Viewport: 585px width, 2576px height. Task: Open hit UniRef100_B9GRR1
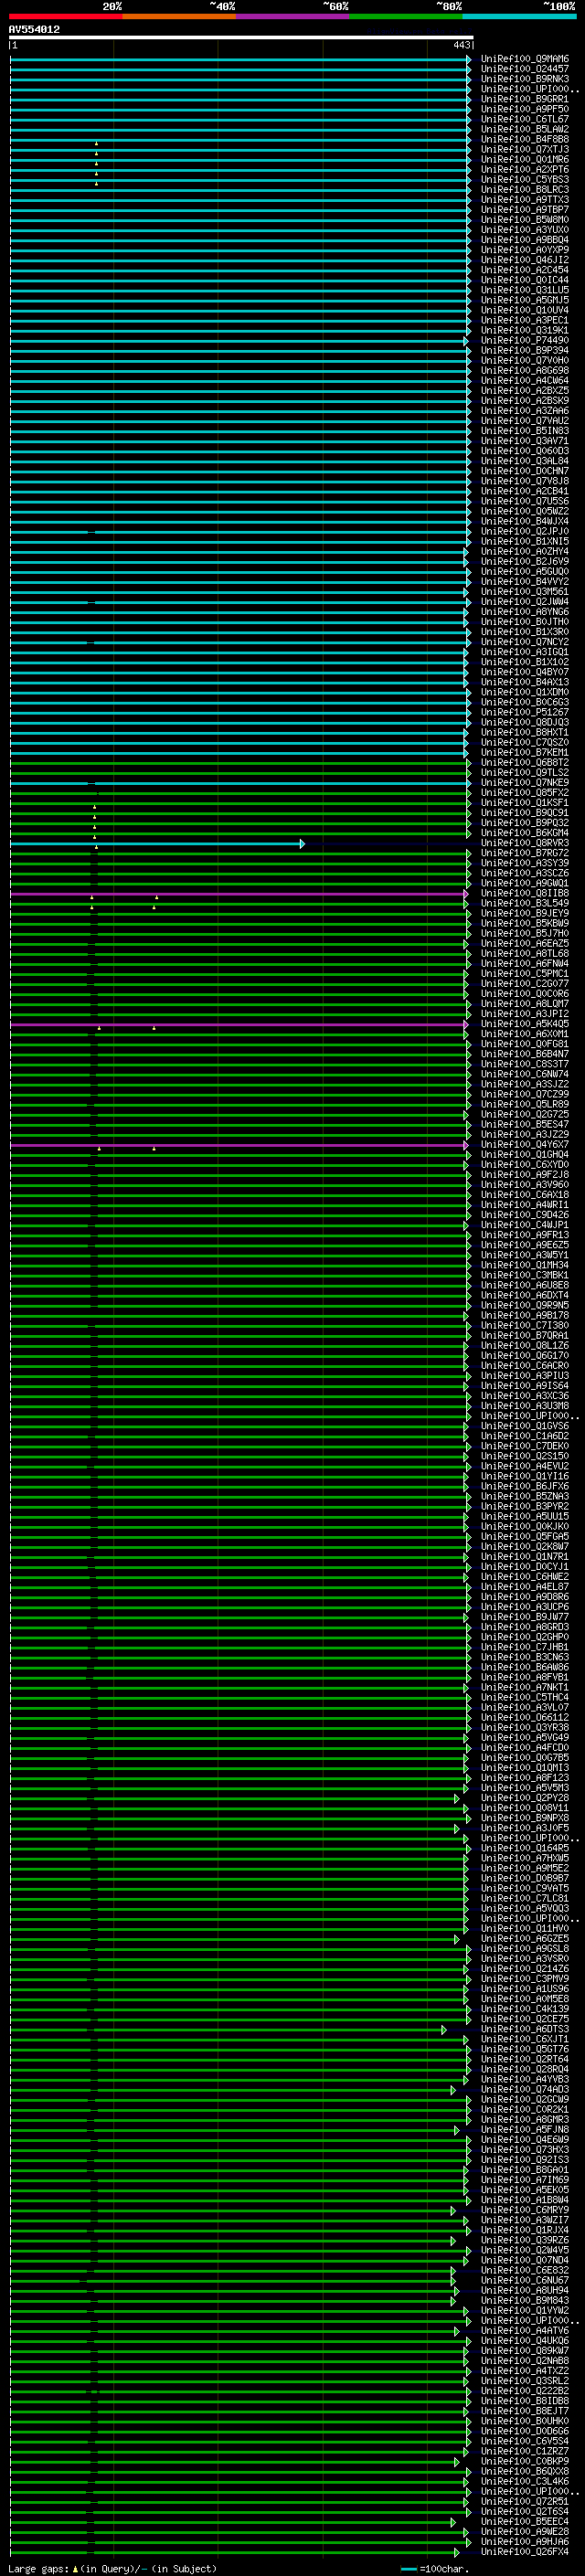[x=524, y=99]
